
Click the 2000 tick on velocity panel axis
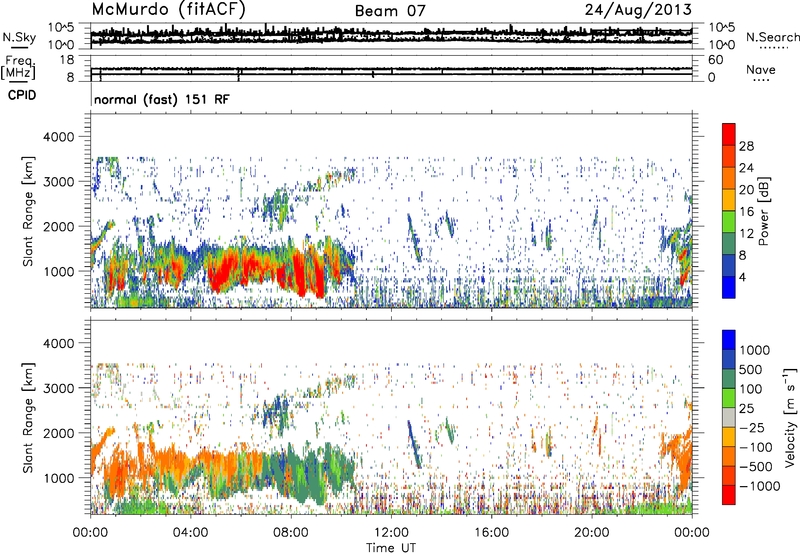[x=58, y=433]
